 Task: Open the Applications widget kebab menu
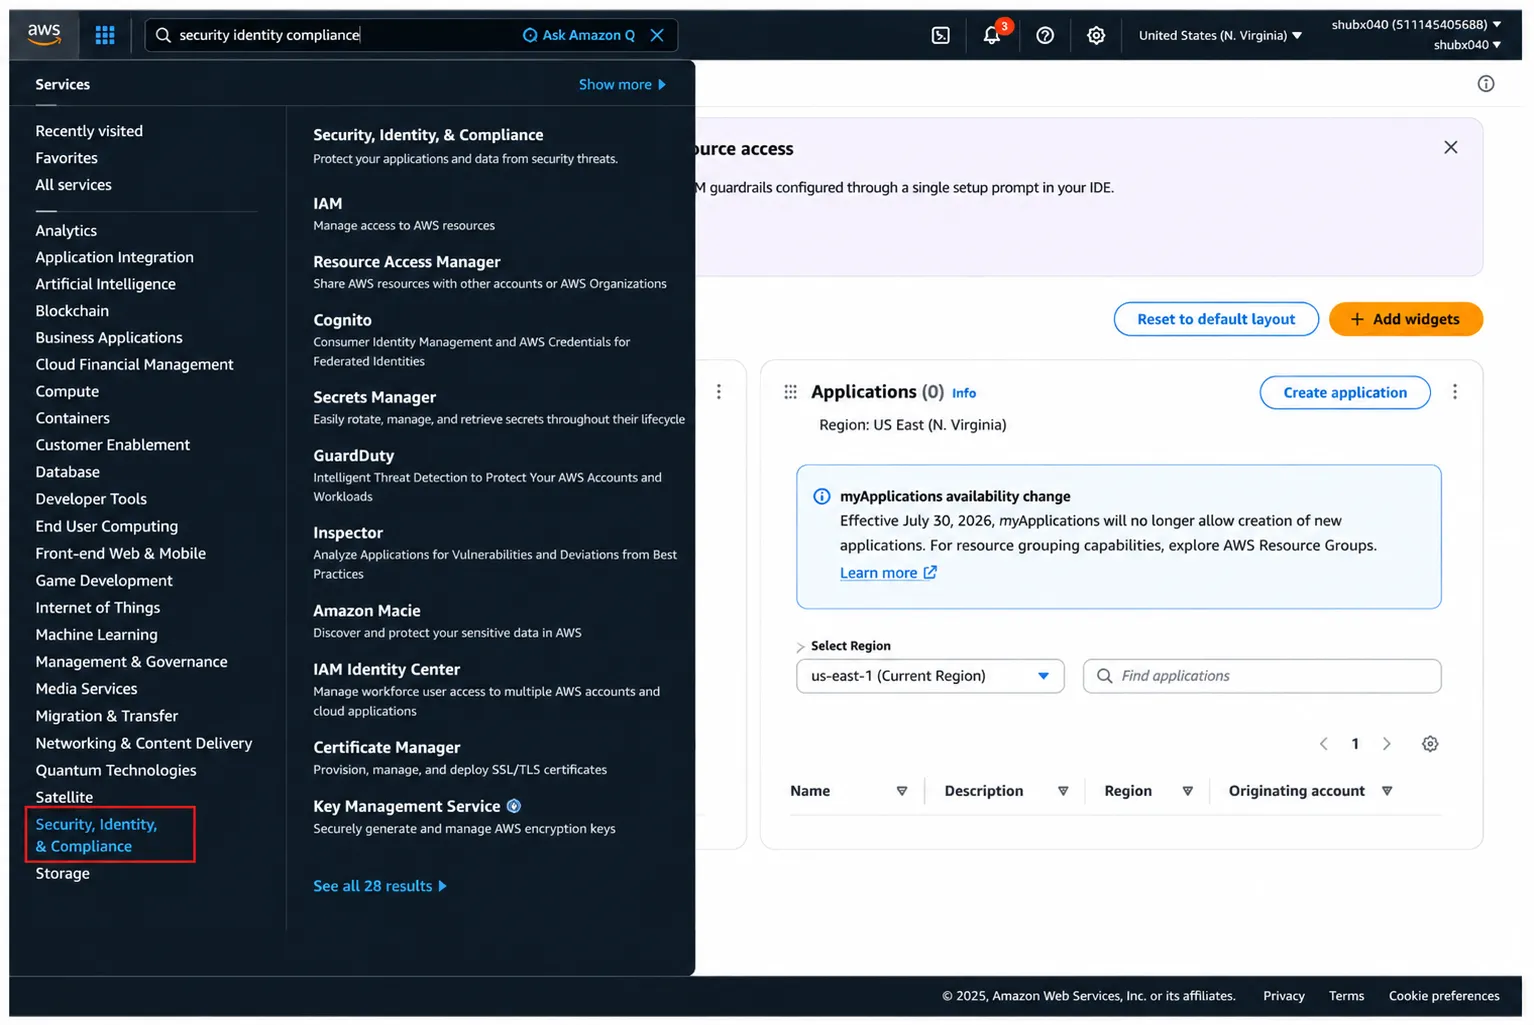click(x=1455, y=392)
